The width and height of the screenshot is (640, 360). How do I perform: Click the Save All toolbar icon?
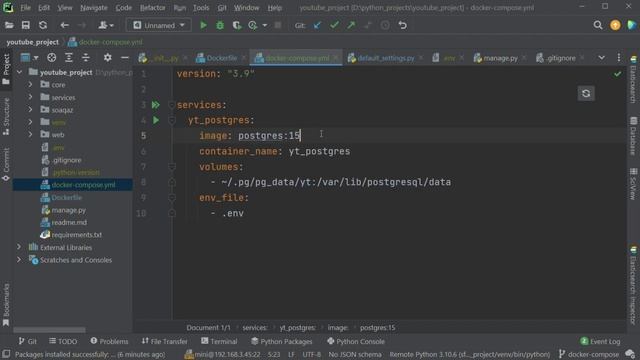(x=26, y=25)
